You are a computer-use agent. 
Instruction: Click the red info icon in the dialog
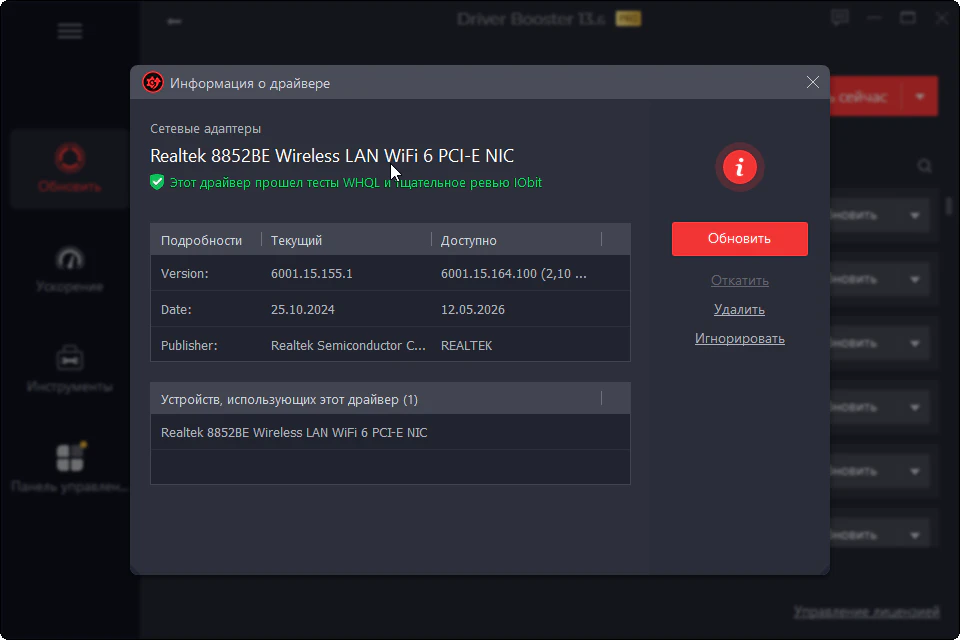(740, 167)
